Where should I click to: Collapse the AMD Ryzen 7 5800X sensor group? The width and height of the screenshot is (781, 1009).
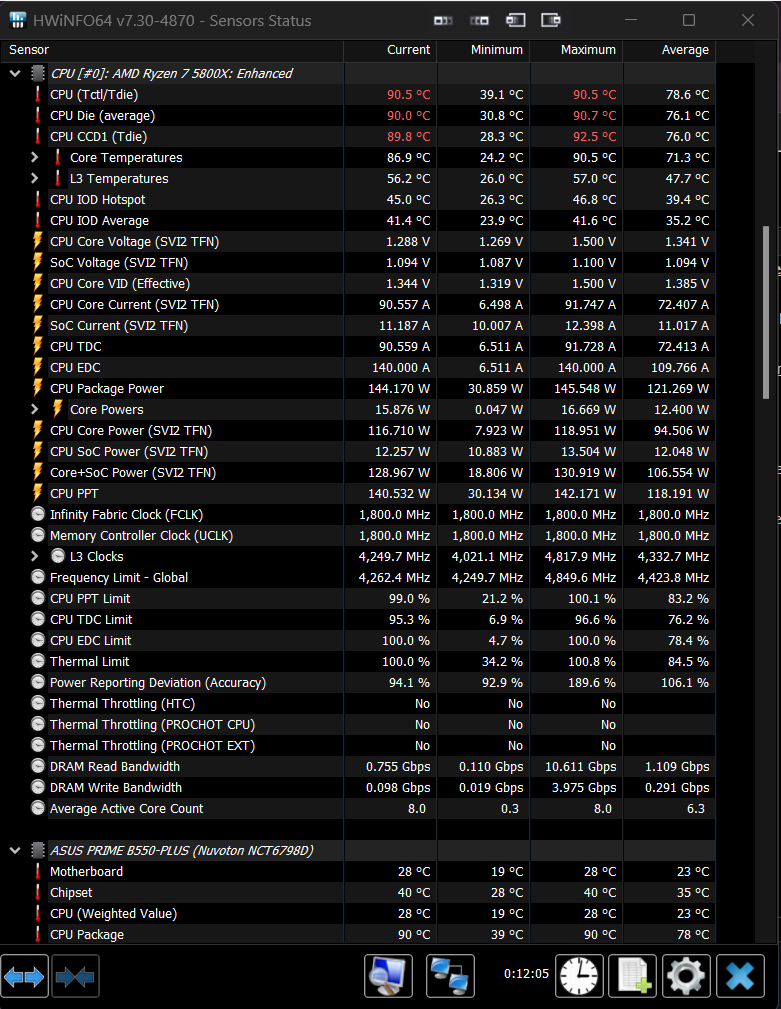point(15,73)
